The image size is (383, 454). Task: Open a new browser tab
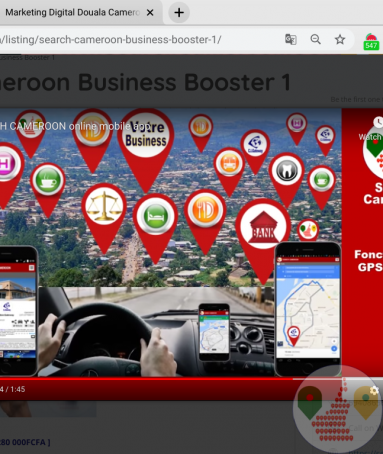click(179, 13)
